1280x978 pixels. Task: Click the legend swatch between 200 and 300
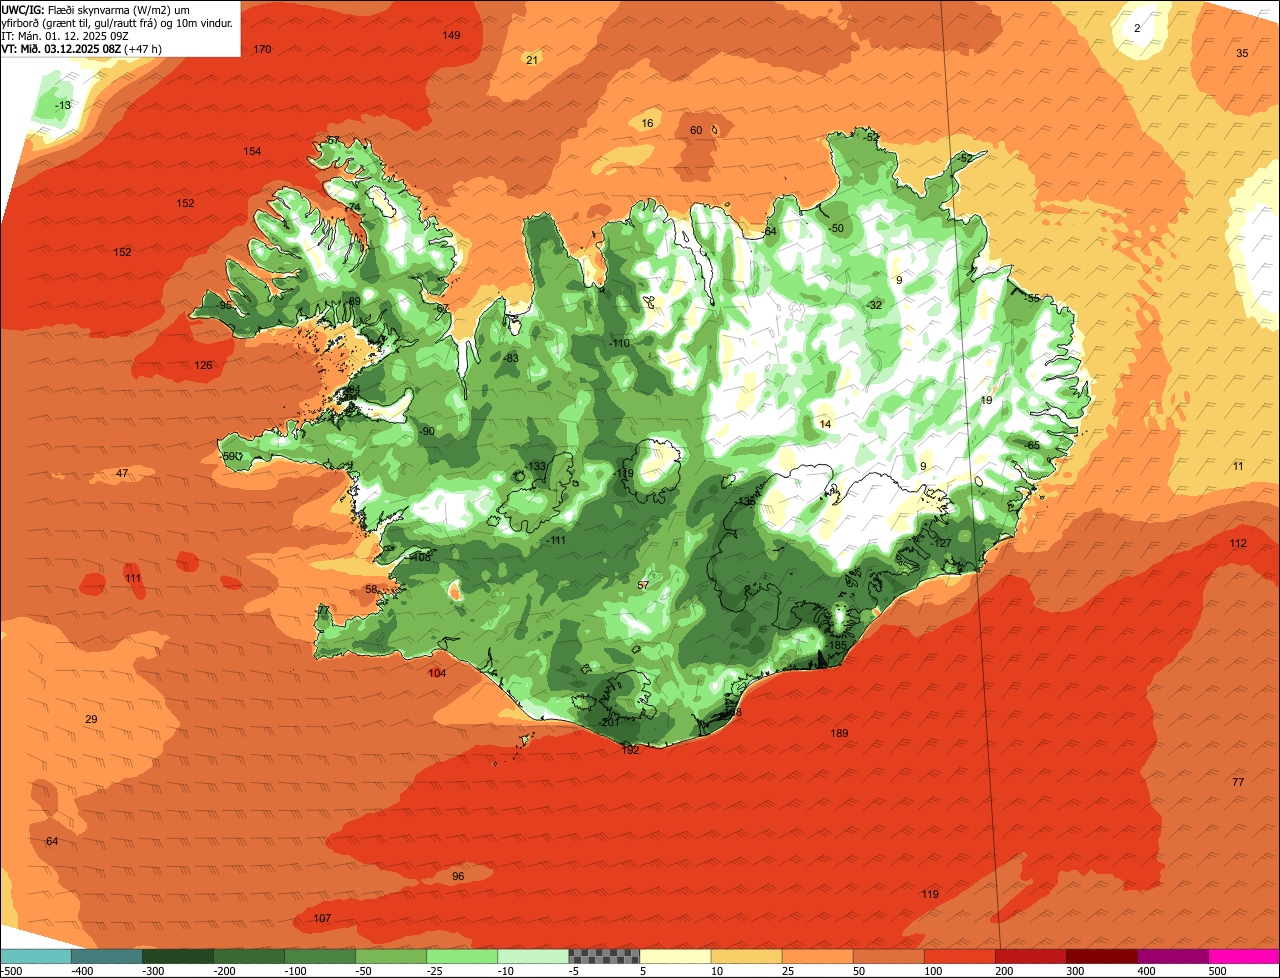(x=1030, y=956)
